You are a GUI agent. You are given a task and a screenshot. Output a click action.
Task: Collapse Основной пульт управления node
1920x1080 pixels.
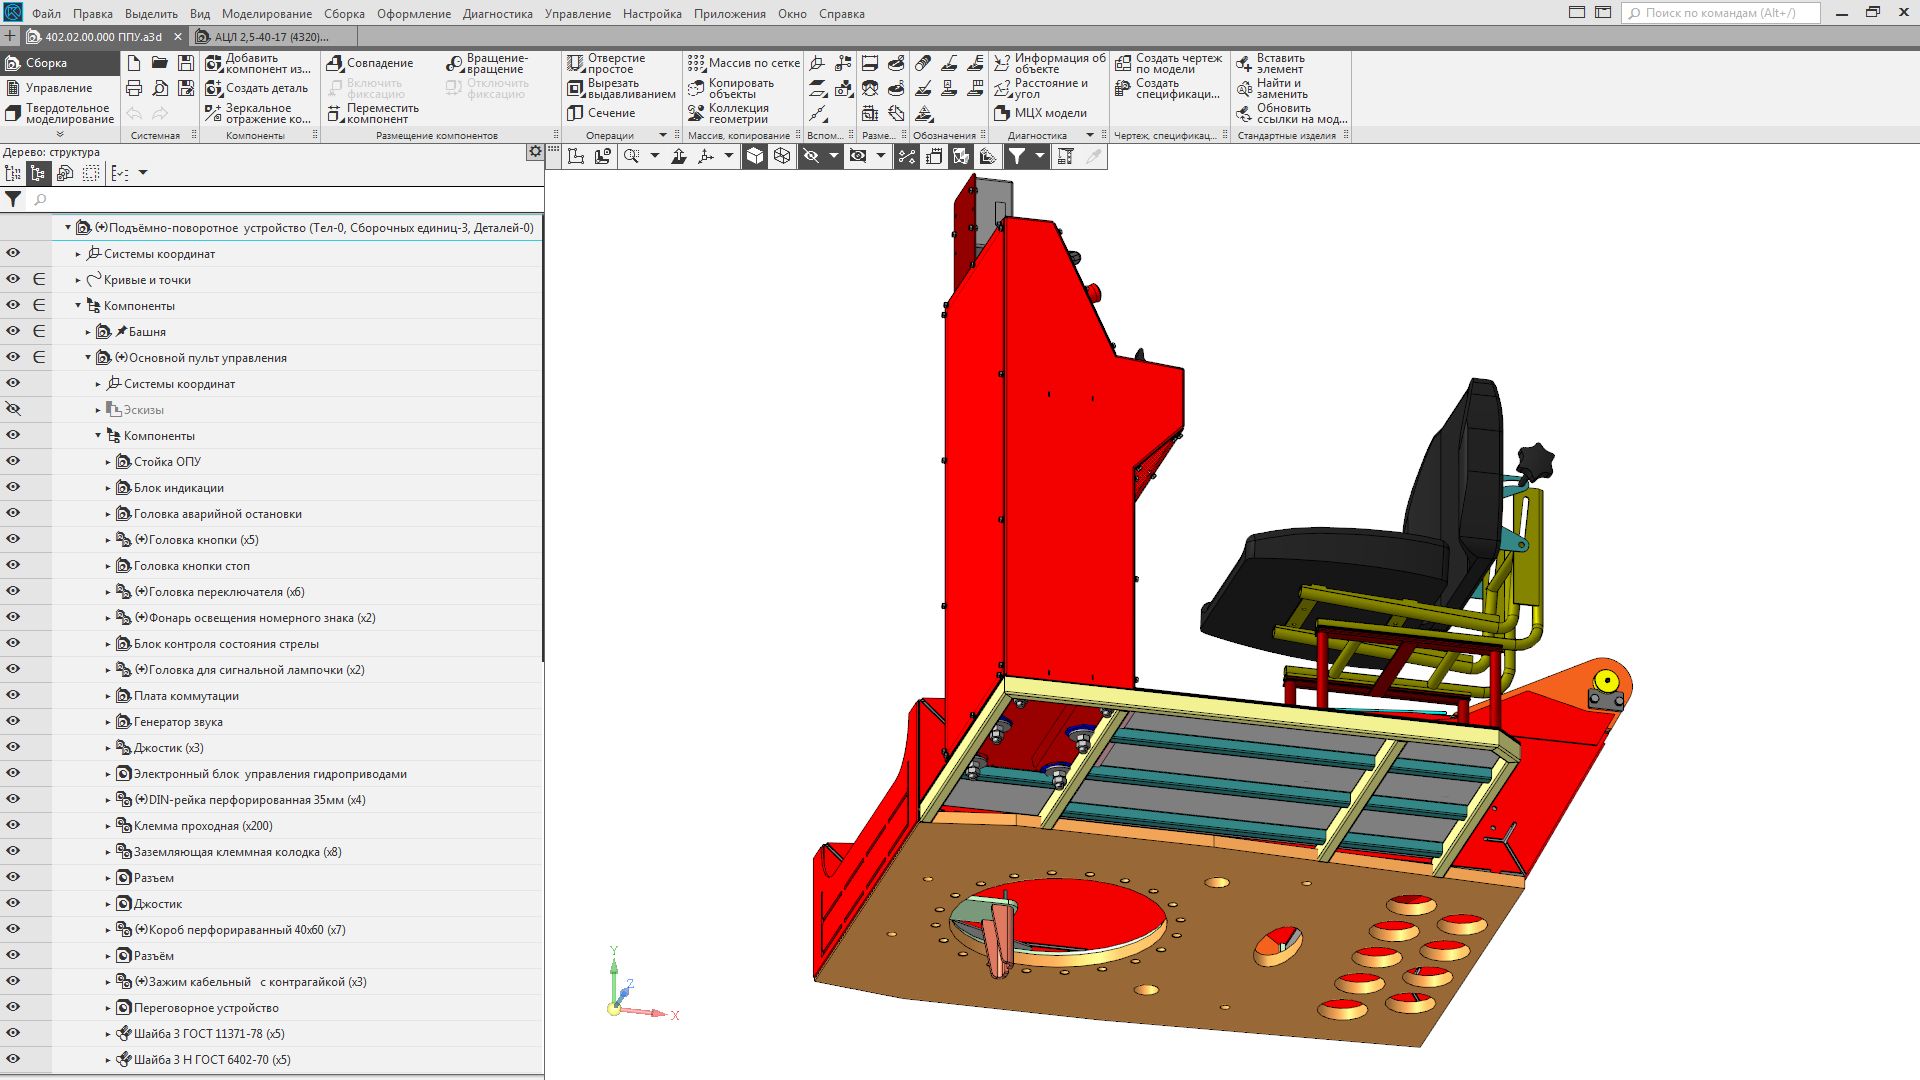point(88,358)
